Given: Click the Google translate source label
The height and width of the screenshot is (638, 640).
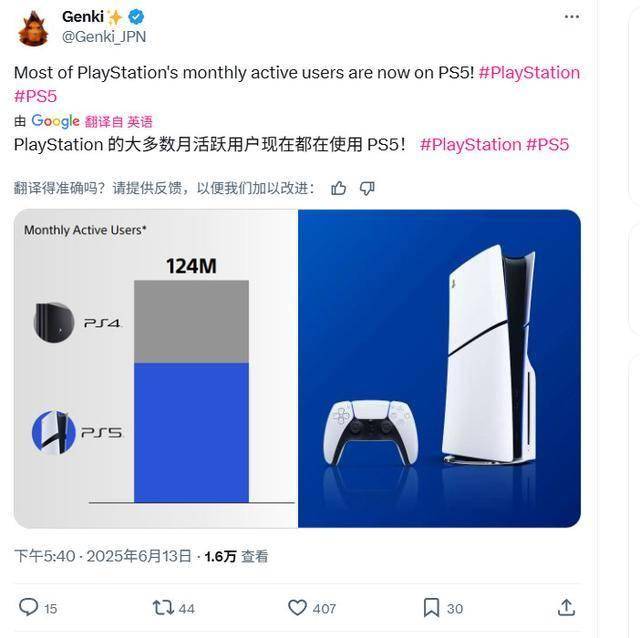Looking at the screenshot, I should tap(56, 121).
